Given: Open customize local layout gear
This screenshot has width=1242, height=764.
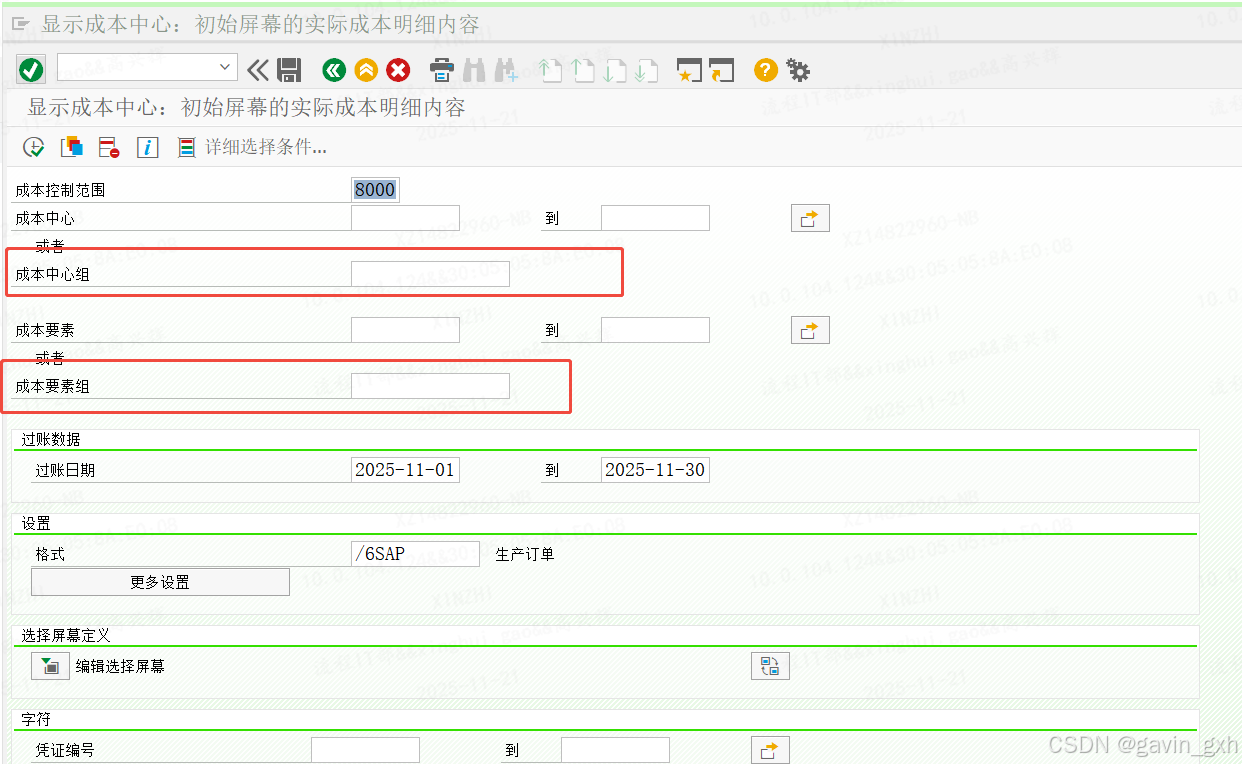Looking at the screenshot, I should pos(796,70).
